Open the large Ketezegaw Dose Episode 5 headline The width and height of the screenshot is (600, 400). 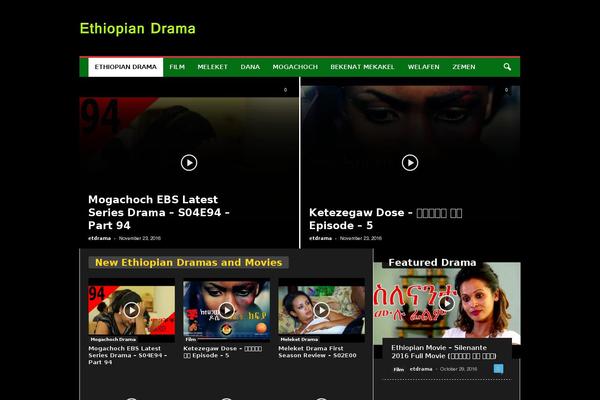coord(385,219)
